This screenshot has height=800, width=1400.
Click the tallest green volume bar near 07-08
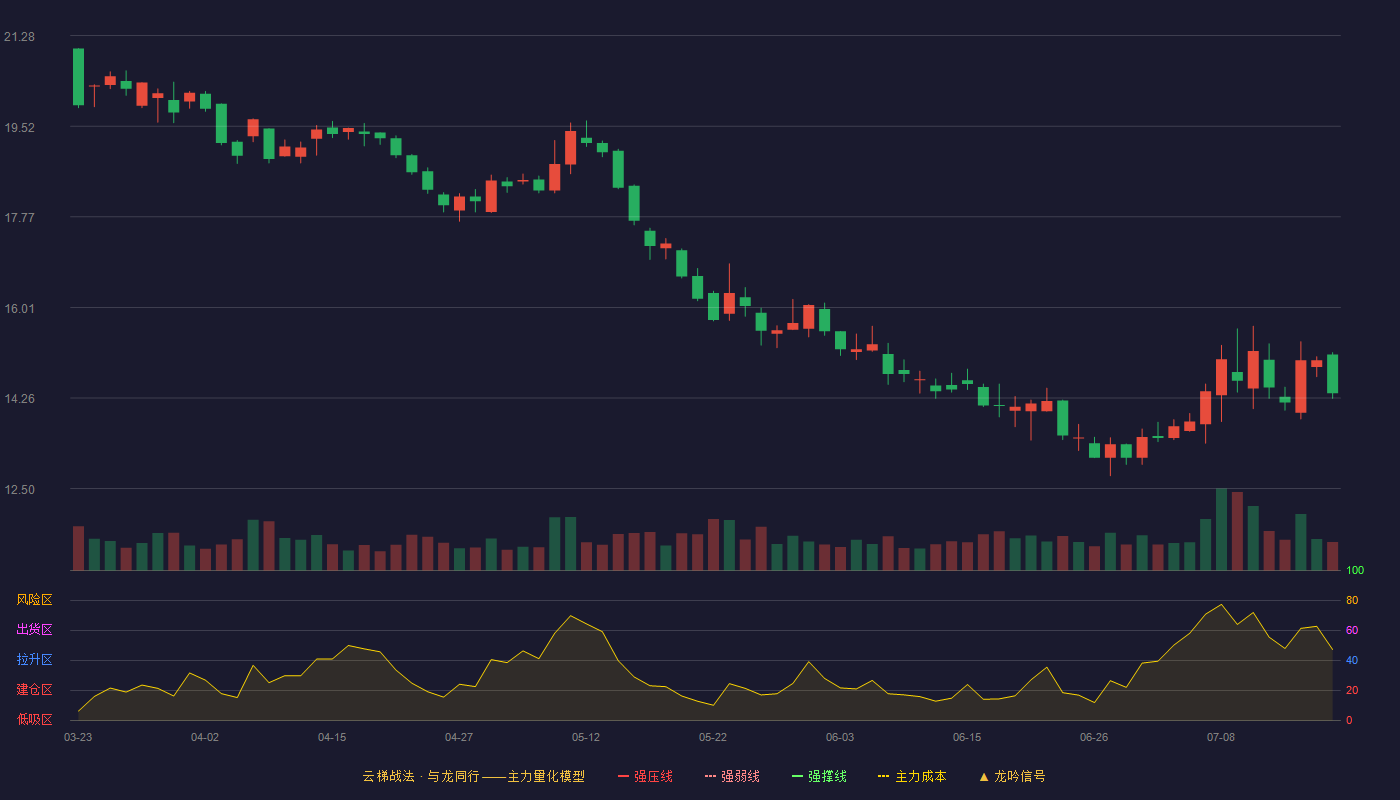[x=1221, y=529]
